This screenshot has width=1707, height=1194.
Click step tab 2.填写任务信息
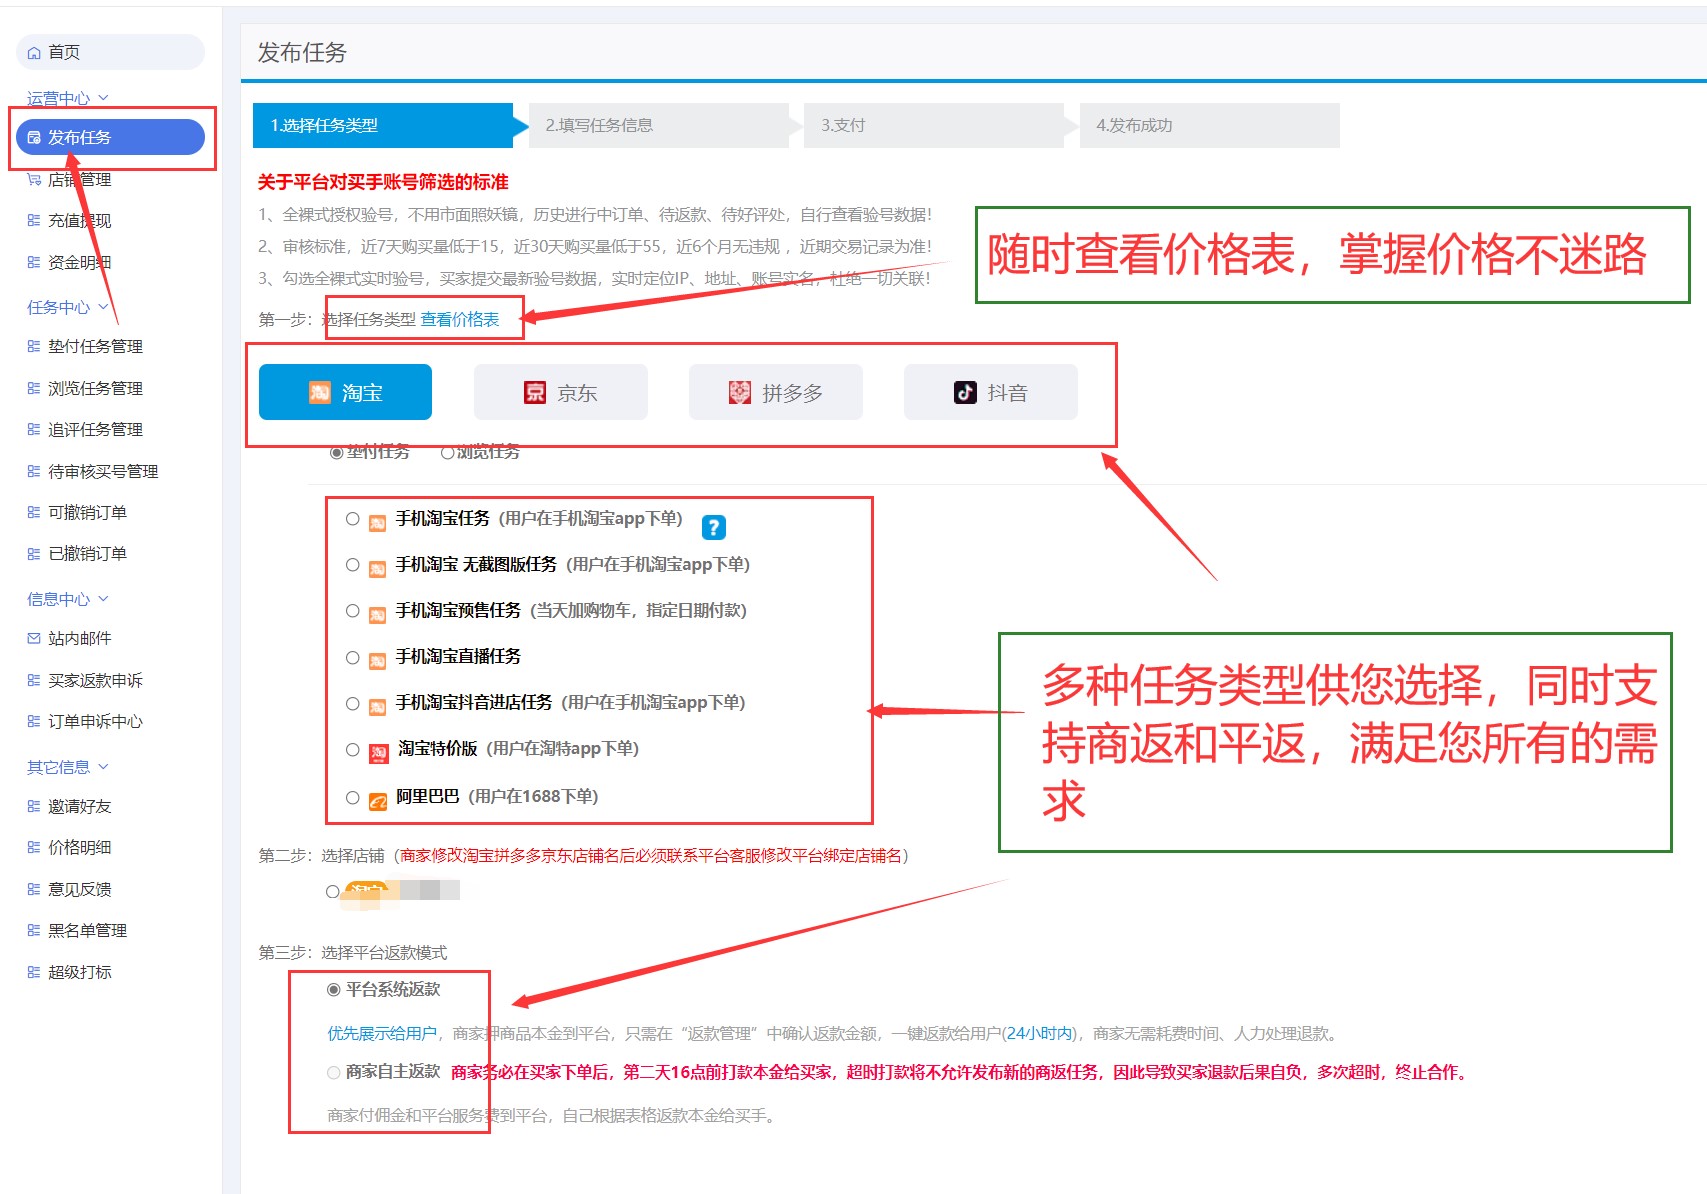[658, 125]
